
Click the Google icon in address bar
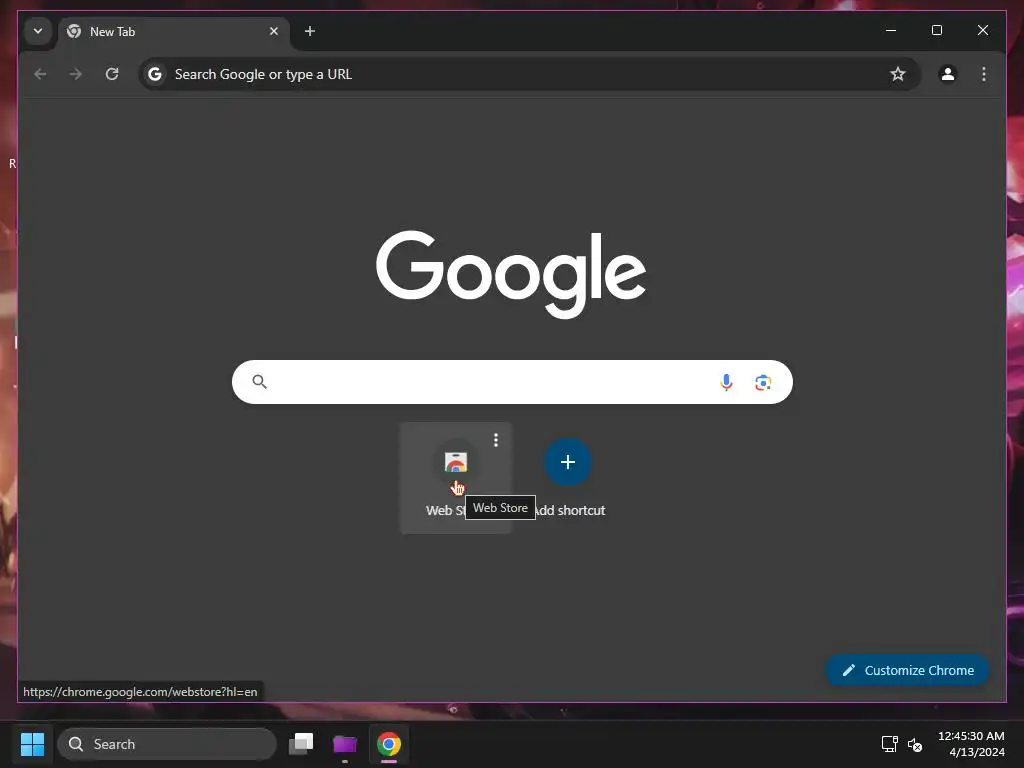(155, 74)
